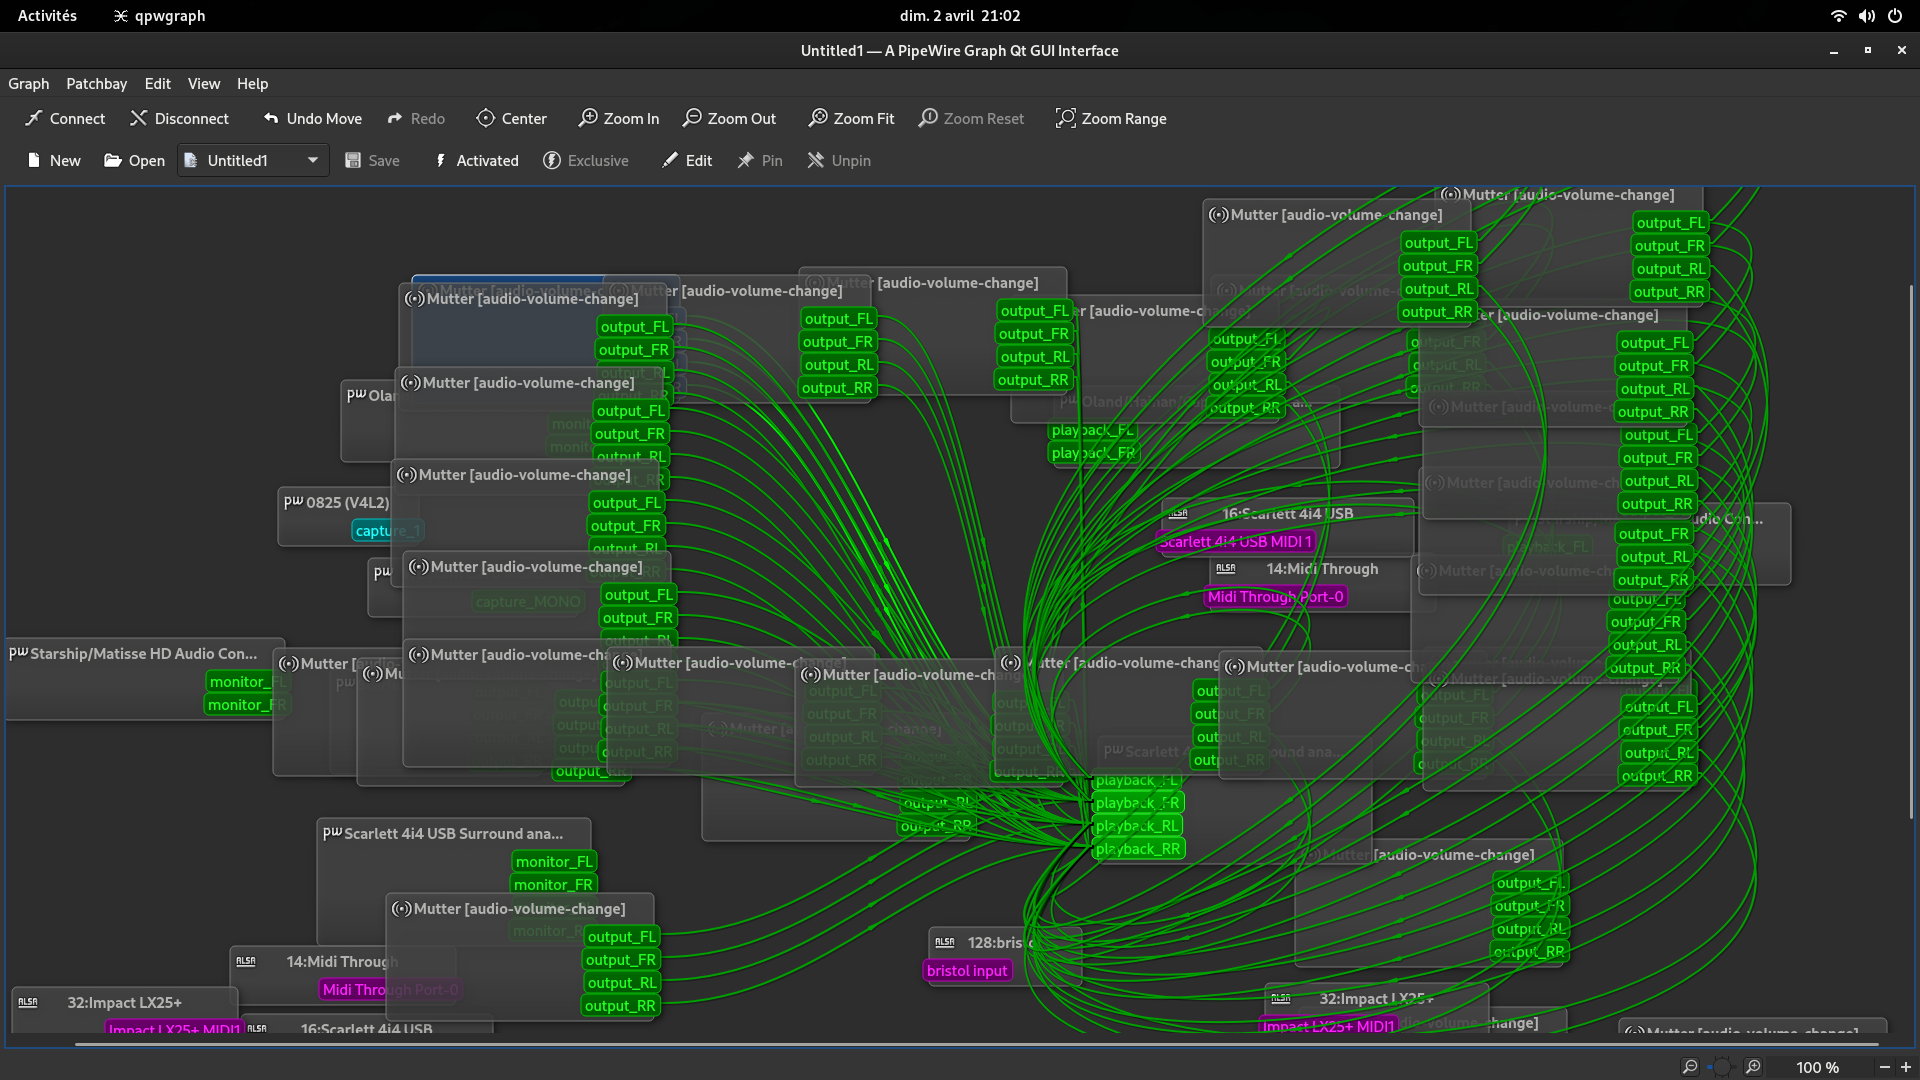Toggle the Activated patchbay button

(x=476, y=161)
